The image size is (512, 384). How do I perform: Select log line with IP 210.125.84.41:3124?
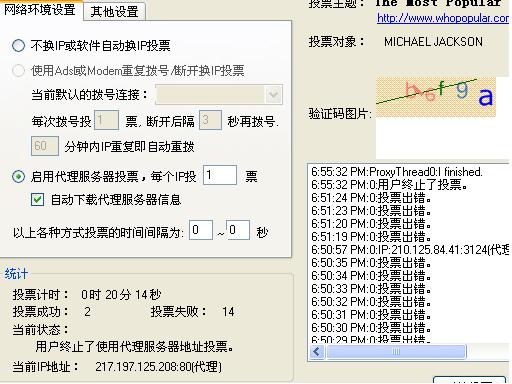(x=410, y=250)
